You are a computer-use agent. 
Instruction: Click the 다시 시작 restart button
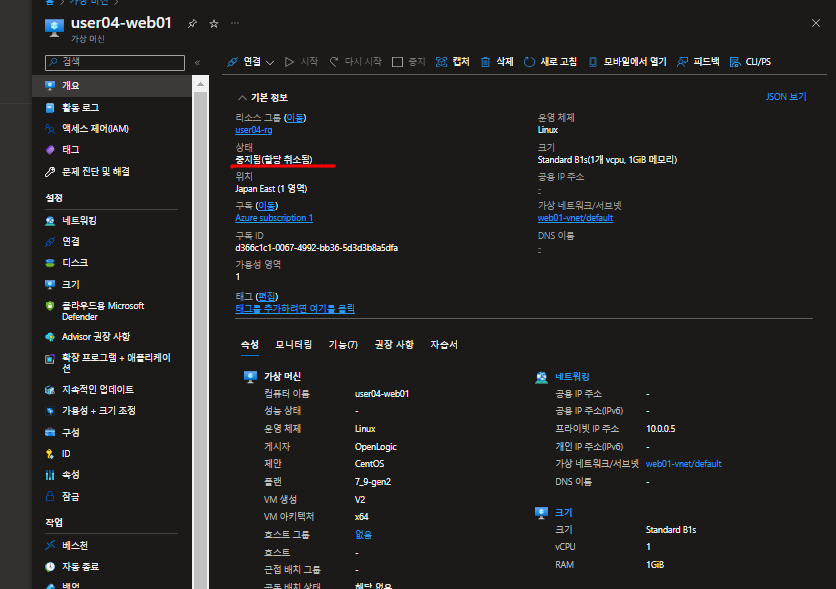pyautogui.click(x=355, y=62)
